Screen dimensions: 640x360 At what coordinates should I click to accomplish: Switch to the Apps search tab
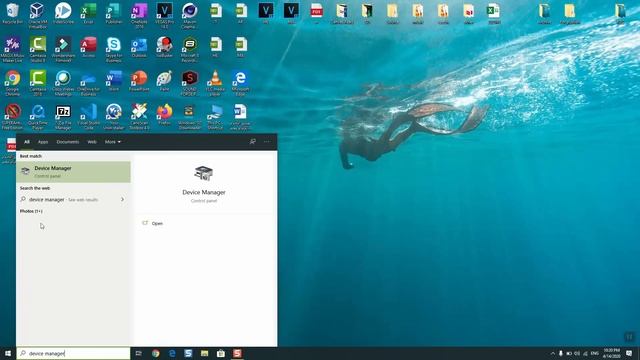[x=43, y=142]
